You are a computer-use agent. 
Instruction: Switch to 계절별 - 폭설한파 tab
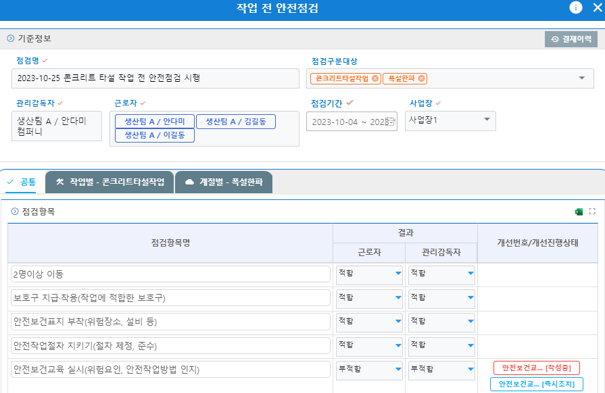[224, 182]
